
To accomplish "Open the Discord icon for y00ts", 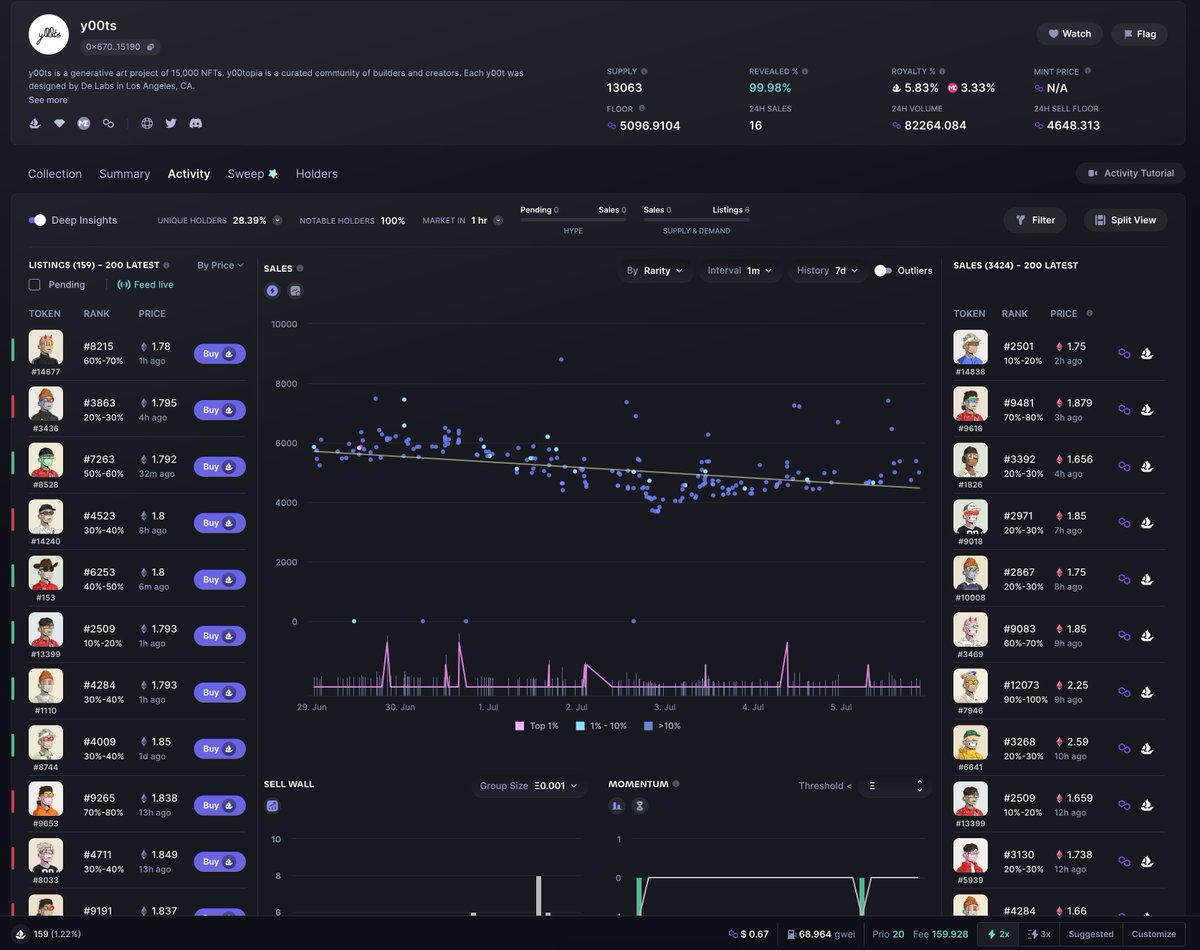I will (x=196, y=123).
